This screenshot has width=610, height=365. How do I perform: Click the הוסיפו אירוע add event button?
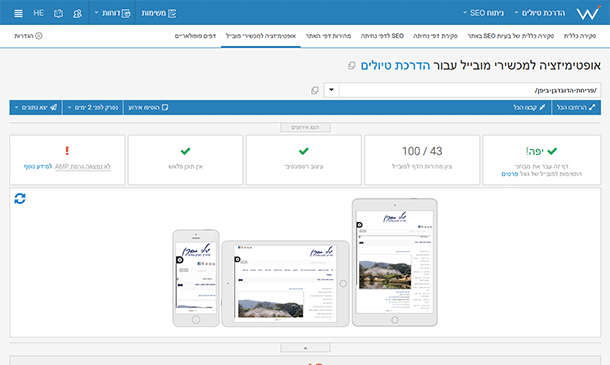(148, 107)
